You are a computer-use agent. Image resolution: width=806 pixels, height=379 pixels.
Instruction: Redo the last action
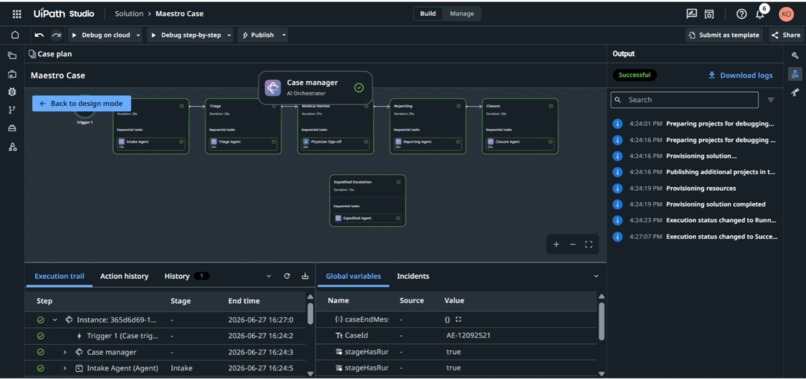tap(57, 35)
